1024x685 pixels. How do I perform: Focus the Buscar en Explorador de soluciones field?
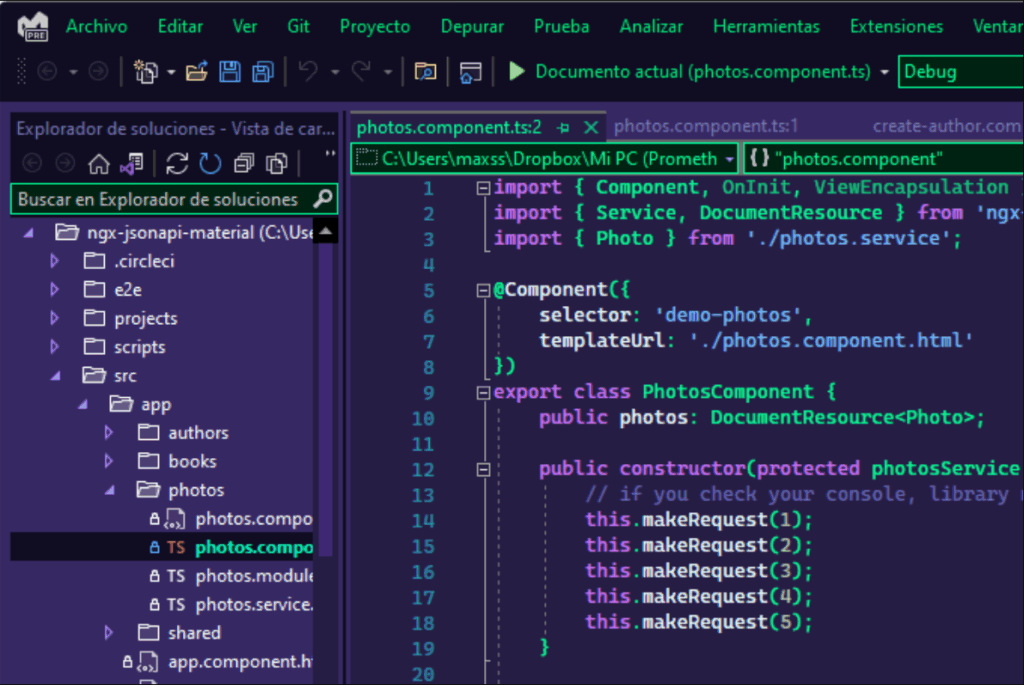(174, 199)
